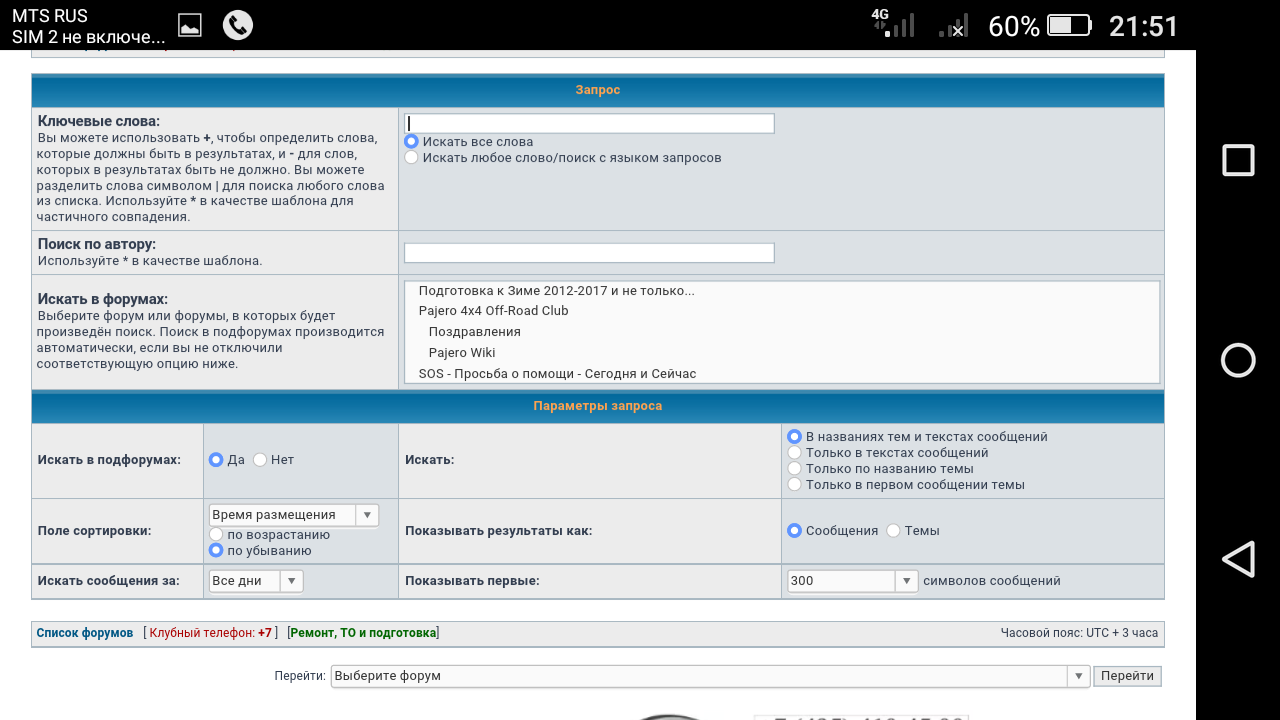
Task: Choose 'Нет' for searching in subforums
Action: pos(260,460)
